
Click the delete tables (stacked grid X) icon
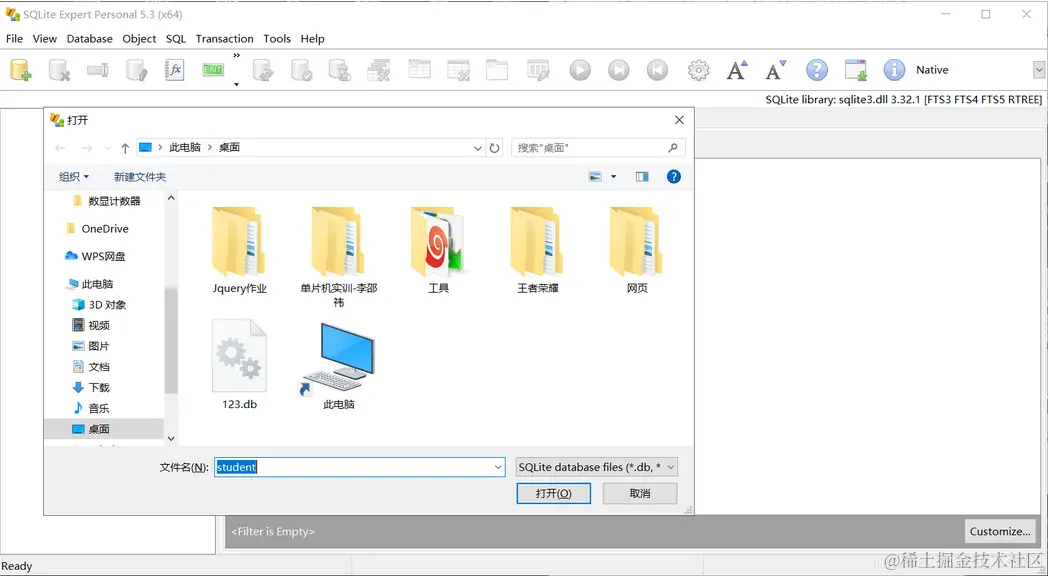click(x=379, y=70)
